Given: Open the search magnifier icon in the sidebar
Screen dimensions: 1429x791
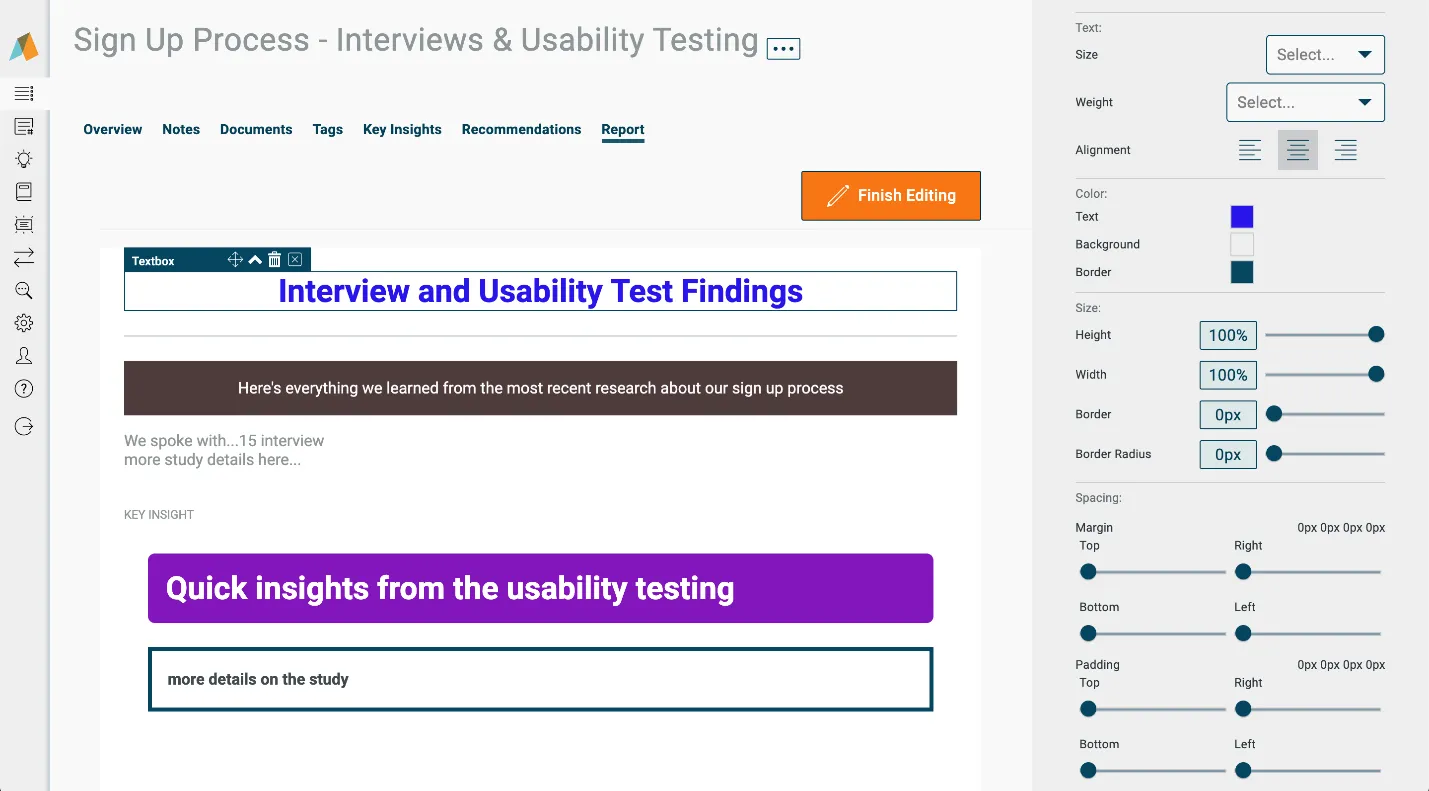Looking at the screenshot, I should coord(24,291).
